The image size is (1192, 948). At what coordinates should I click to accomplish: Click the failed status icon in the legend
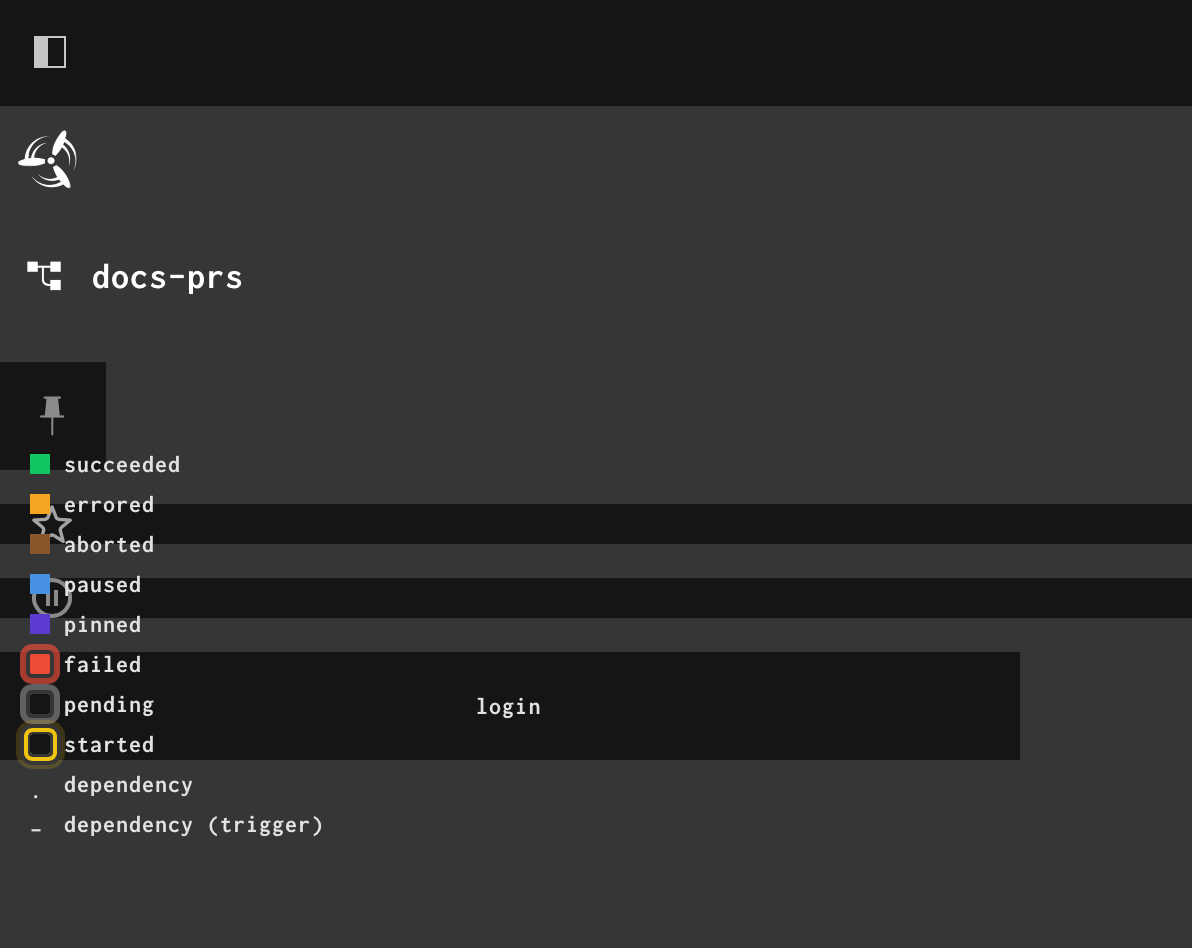[x=40, y=664]
